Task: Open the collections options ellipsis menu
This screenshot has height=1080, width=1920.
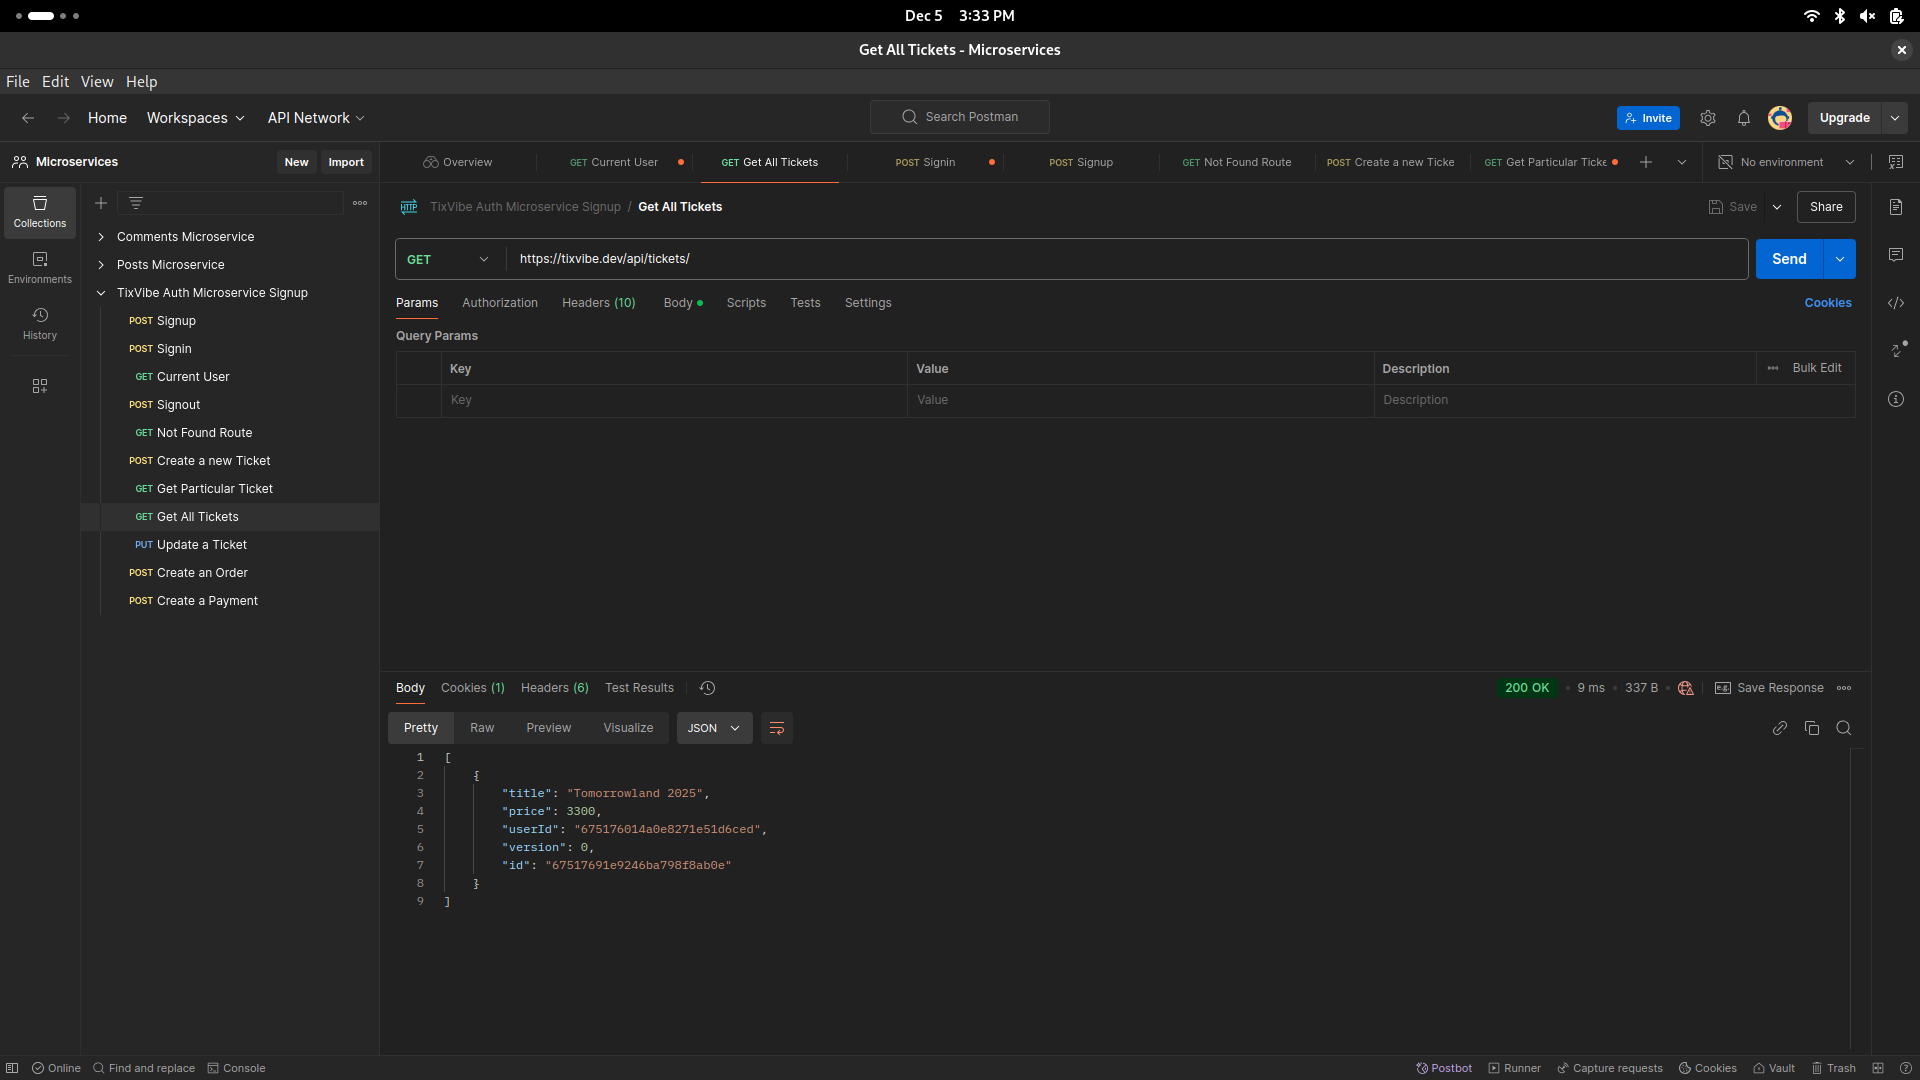Action: pyautogui.click(x=360, y=203)
